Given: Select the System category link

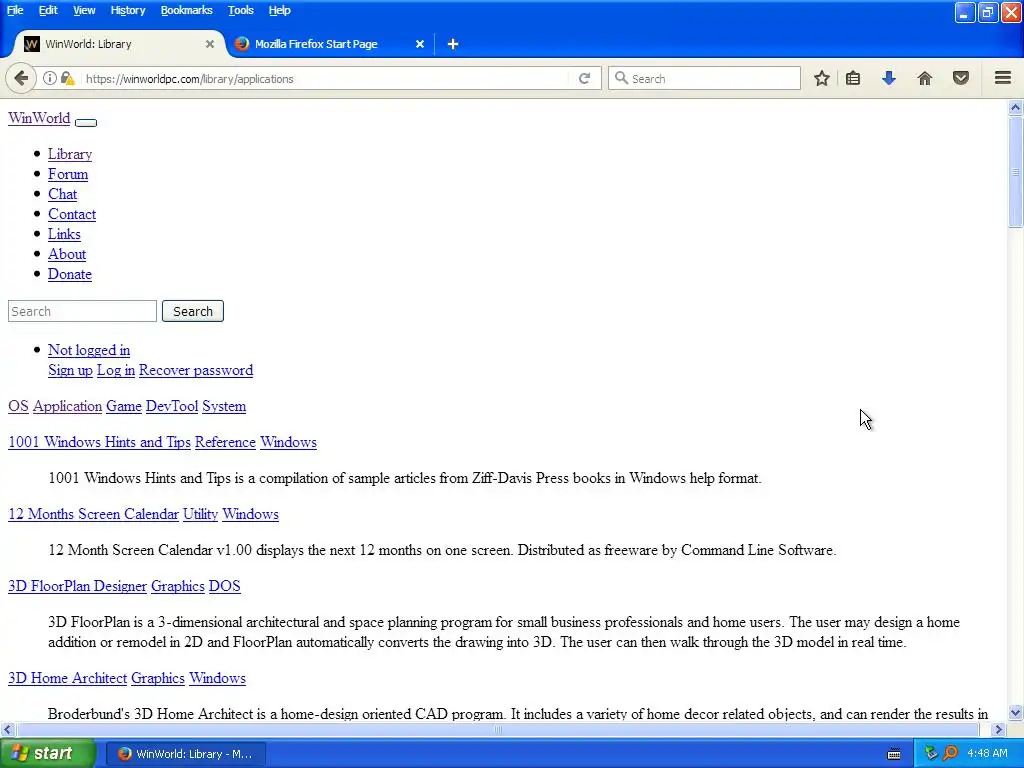Looking at the screenshot, I should pyautogui.click(x=224, y=406).
